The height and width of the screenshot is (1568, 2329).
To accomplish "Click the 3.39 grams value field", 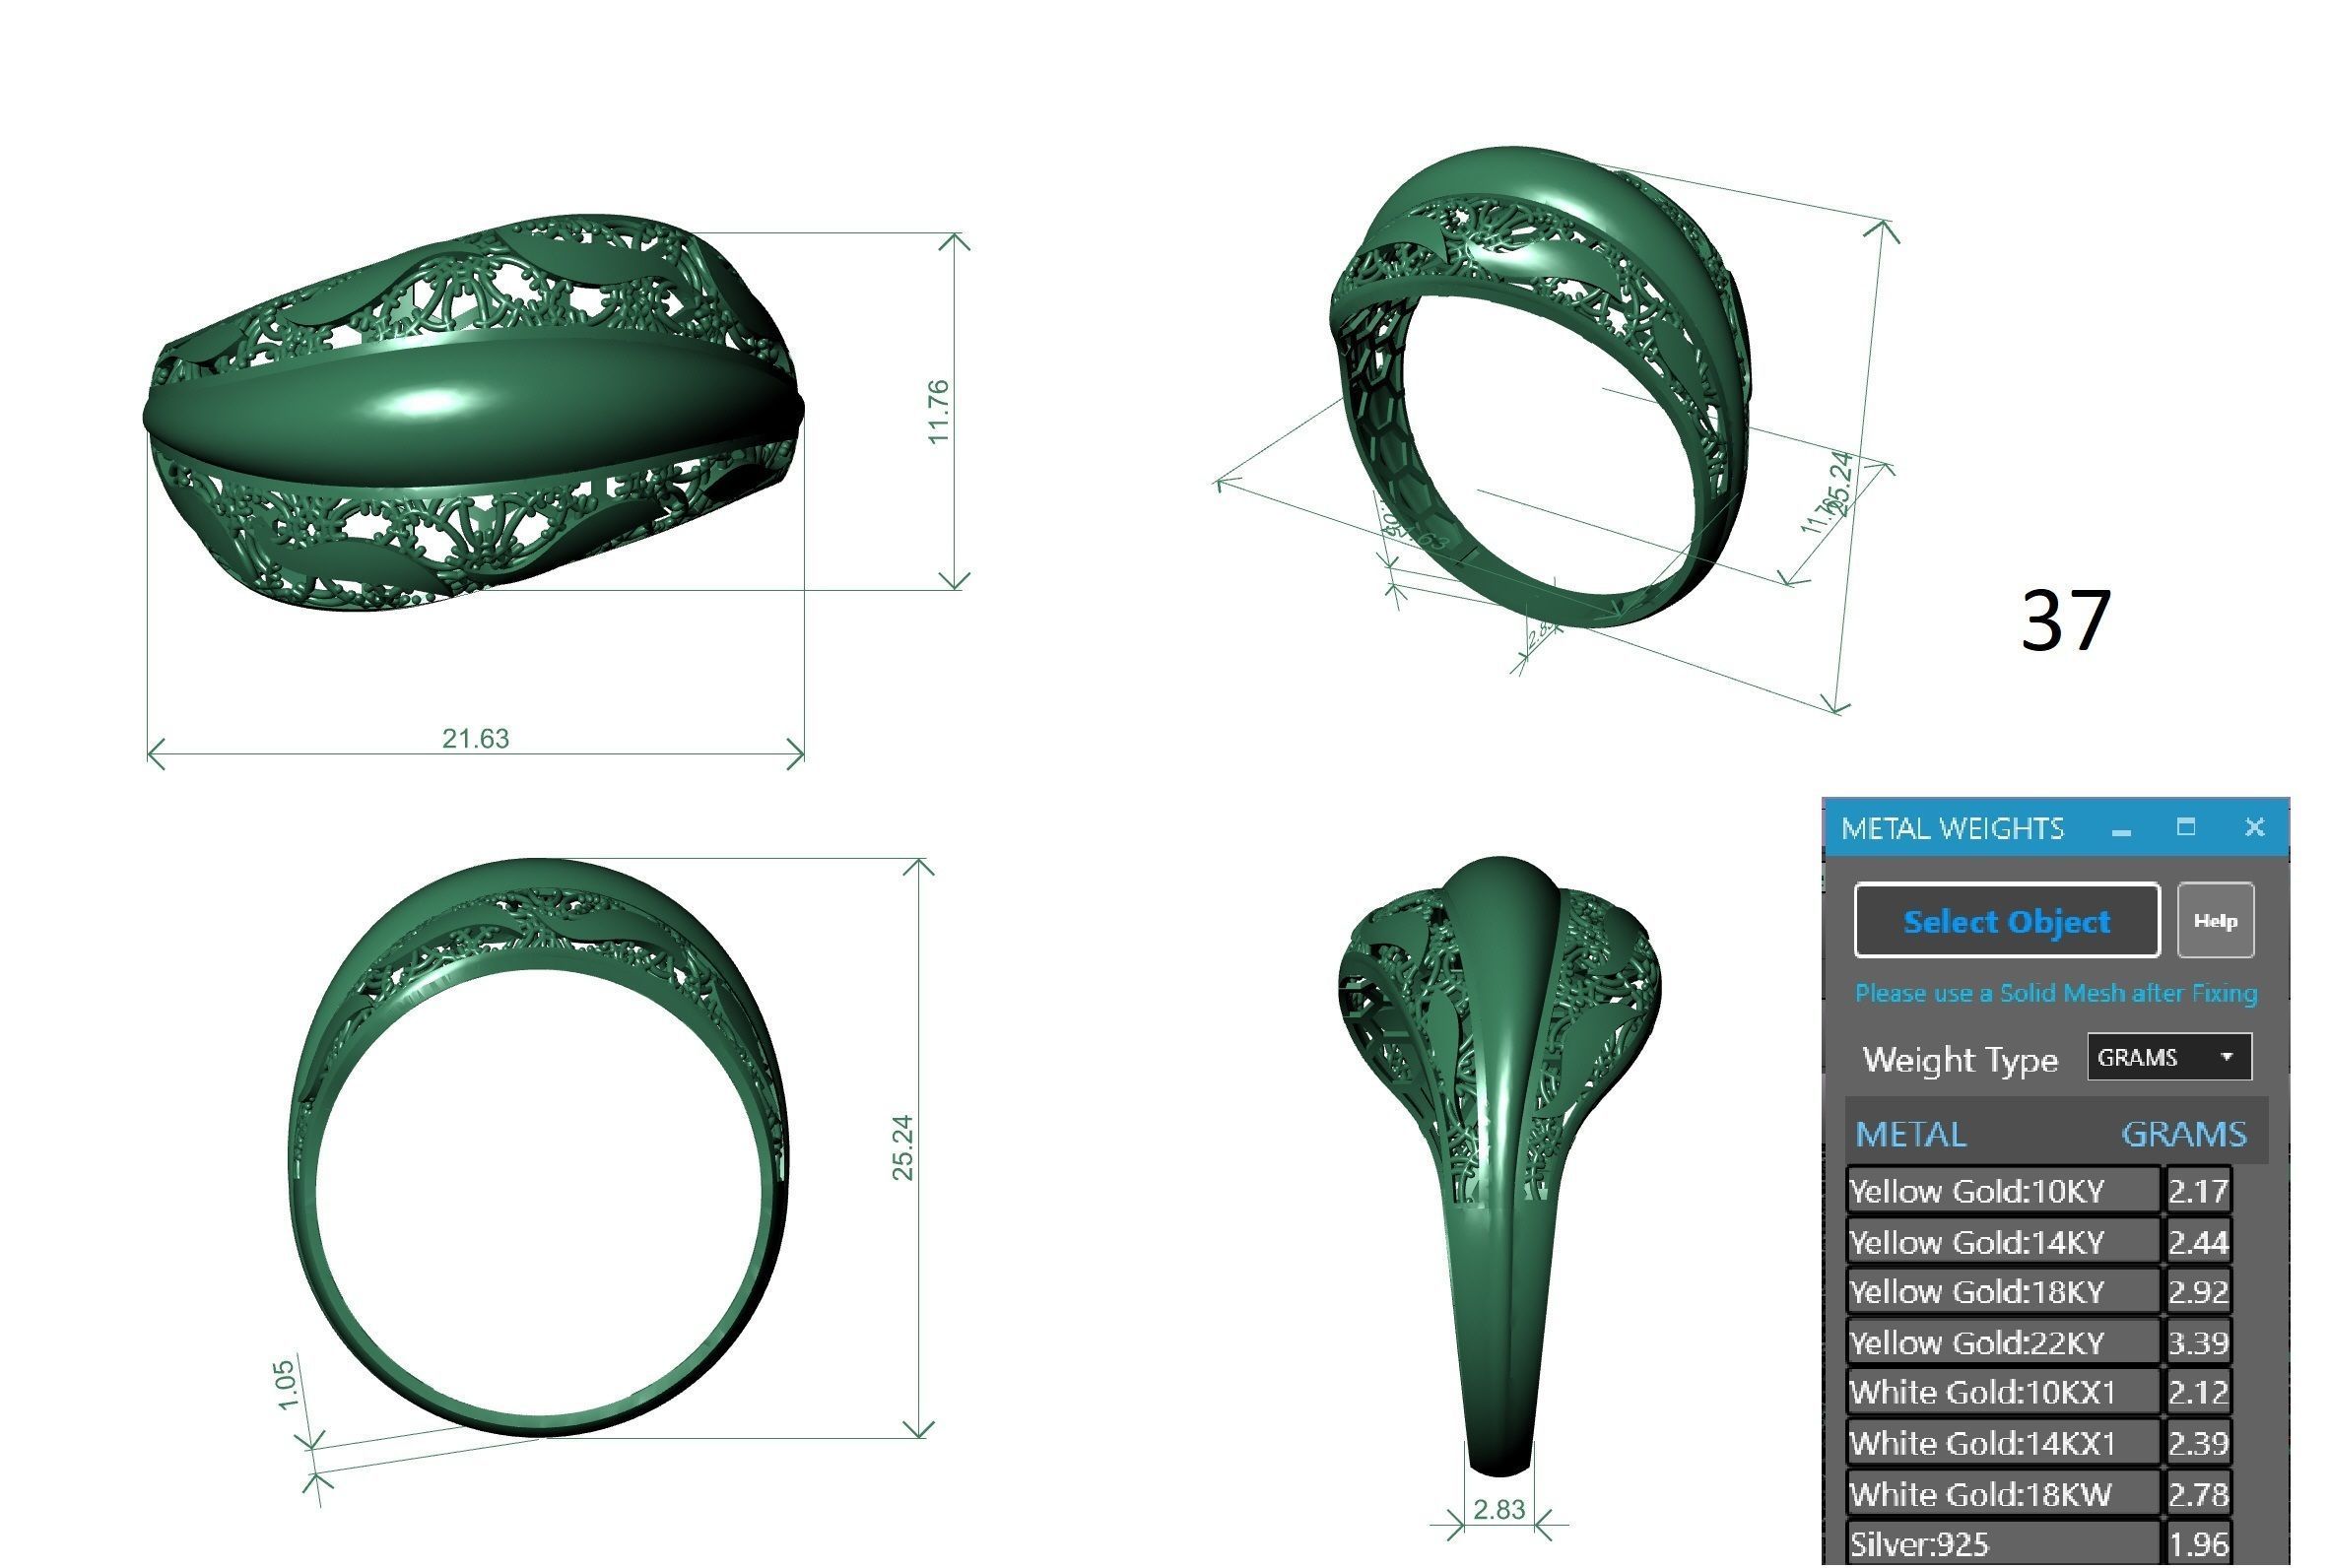I will click(x=2197, y=1342).
